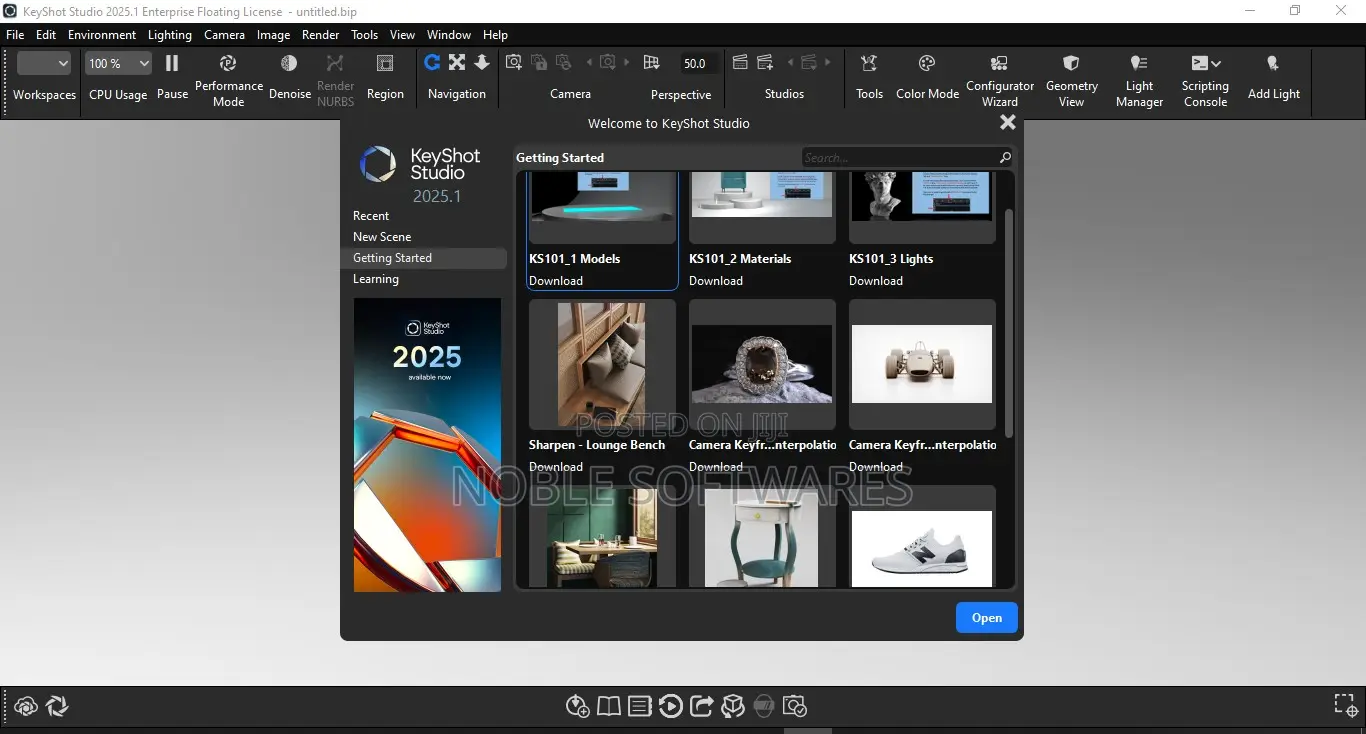The width and height of the screenshot is (1366, 734).
Task: Click the Getting Started list scrollbar
Action: 1009,322
